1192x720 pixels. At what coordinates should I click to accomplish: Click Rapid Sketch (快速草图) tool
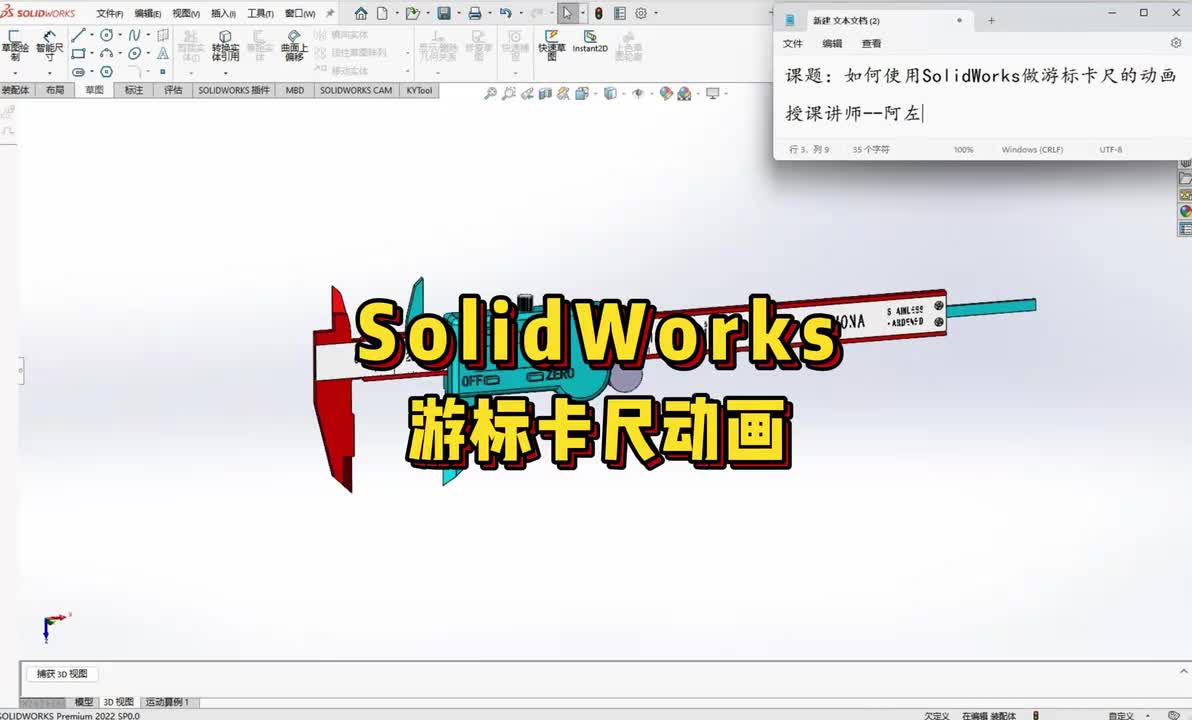[552, 45]
